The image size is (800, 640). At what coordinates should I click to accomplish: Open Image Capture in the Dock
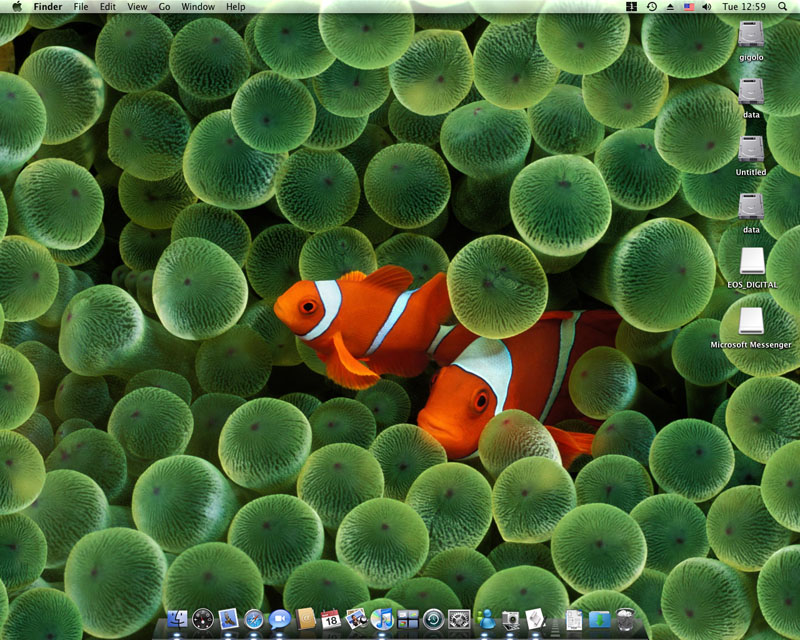point(510,619)
